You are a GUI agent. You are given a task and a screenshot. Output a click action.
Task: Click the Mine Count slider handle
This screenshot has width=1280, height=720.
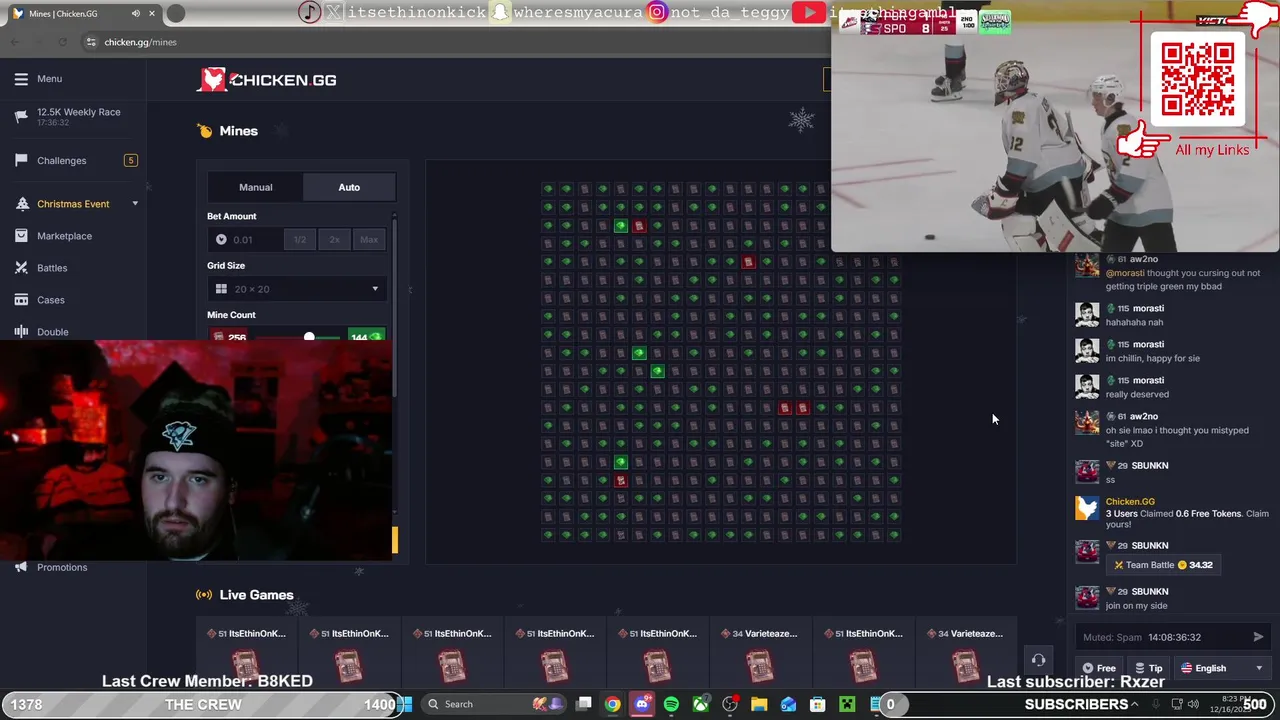309,337
